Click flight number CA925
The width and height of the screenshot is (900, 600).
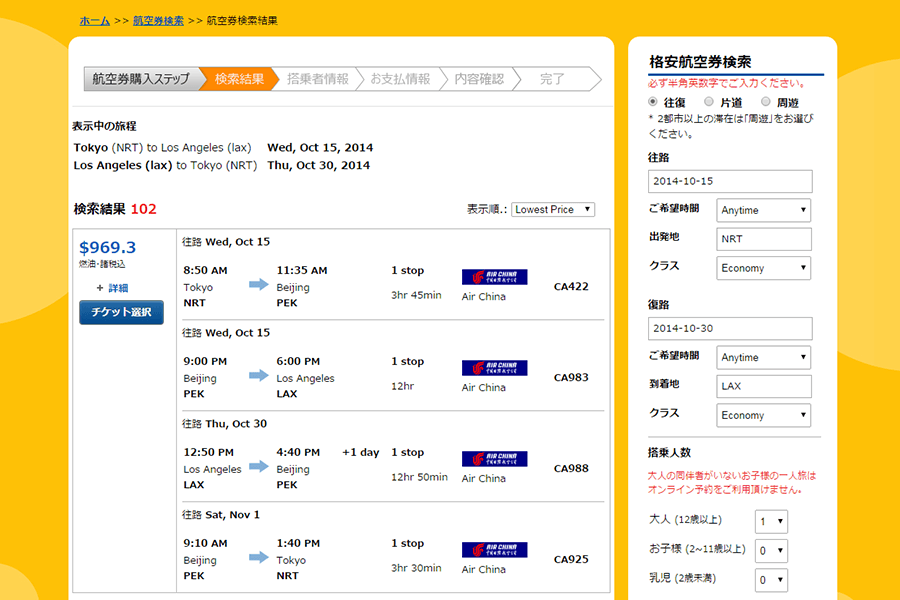[571, 559]
